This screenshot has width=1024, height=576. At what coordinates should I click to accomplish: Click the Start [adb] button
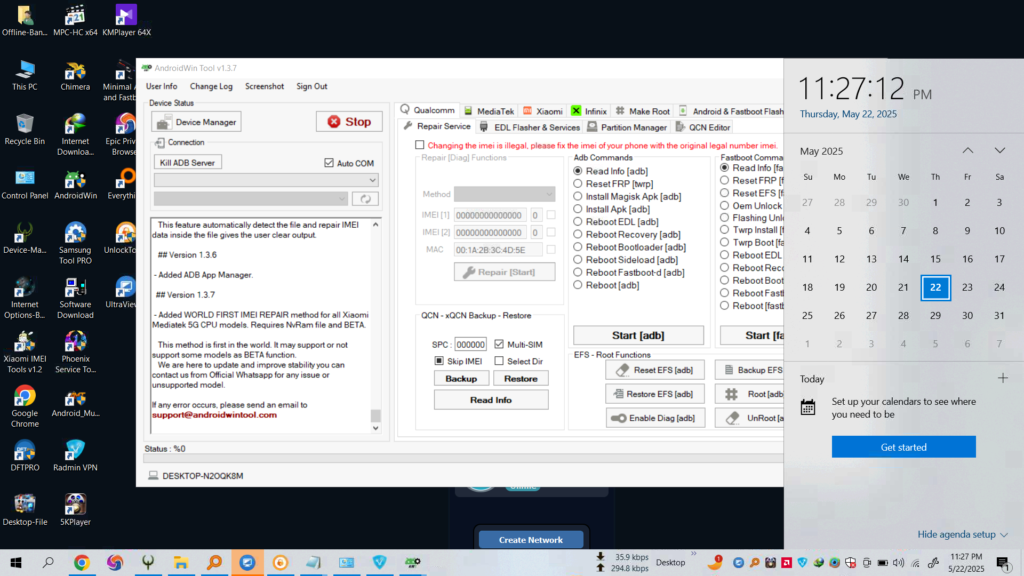tap(638, 335)
